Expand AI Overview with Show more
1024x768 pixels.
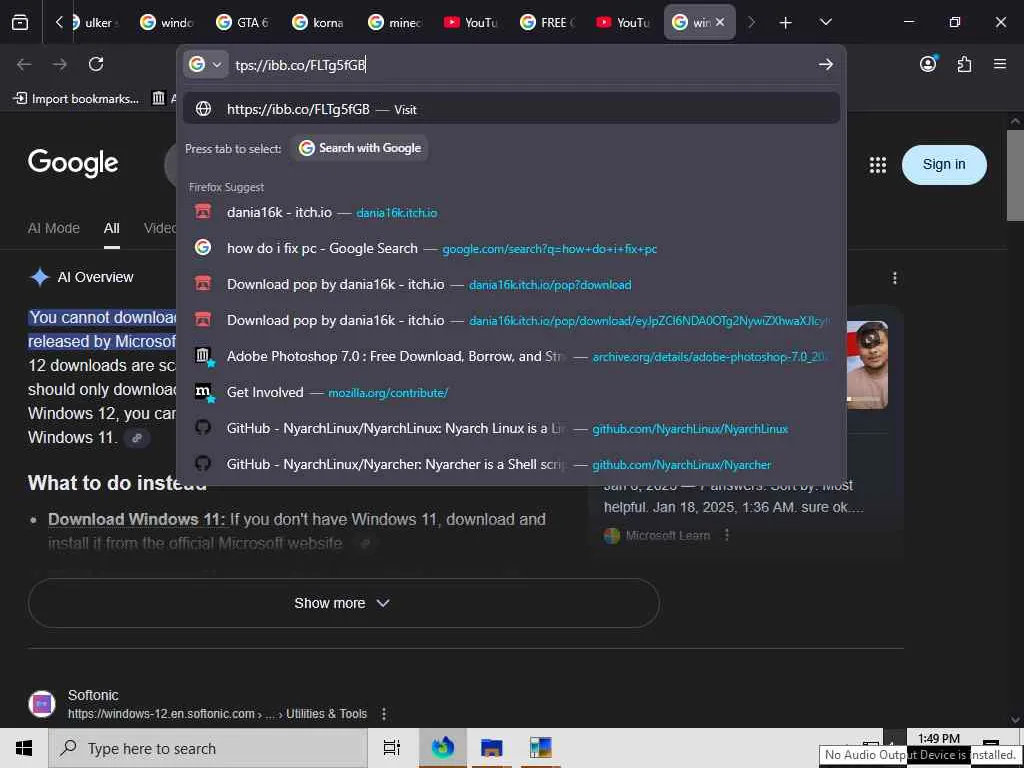click(x=344, y=603)
